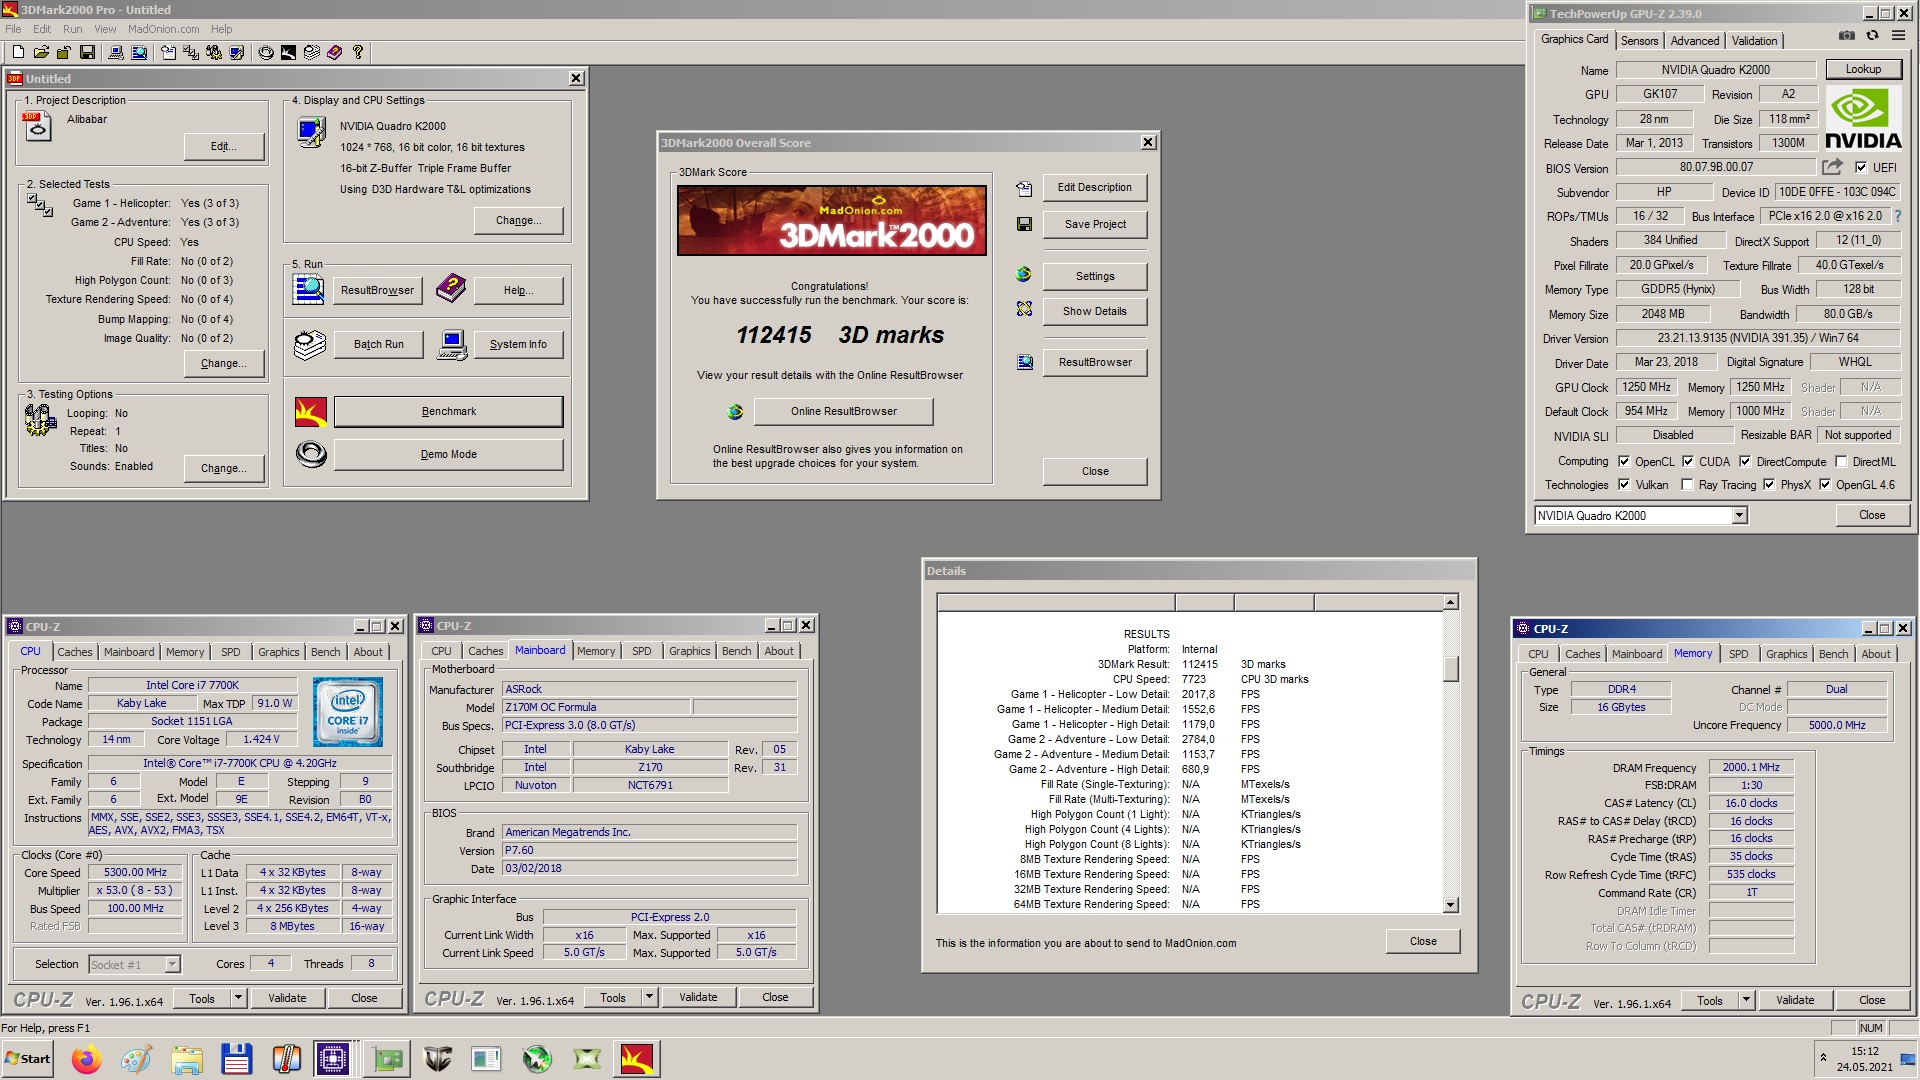This screenshot has height=1080, width=1920.
Task: Open Caches tab in the left CPU-Z window
Action: [x=74, y=651]
